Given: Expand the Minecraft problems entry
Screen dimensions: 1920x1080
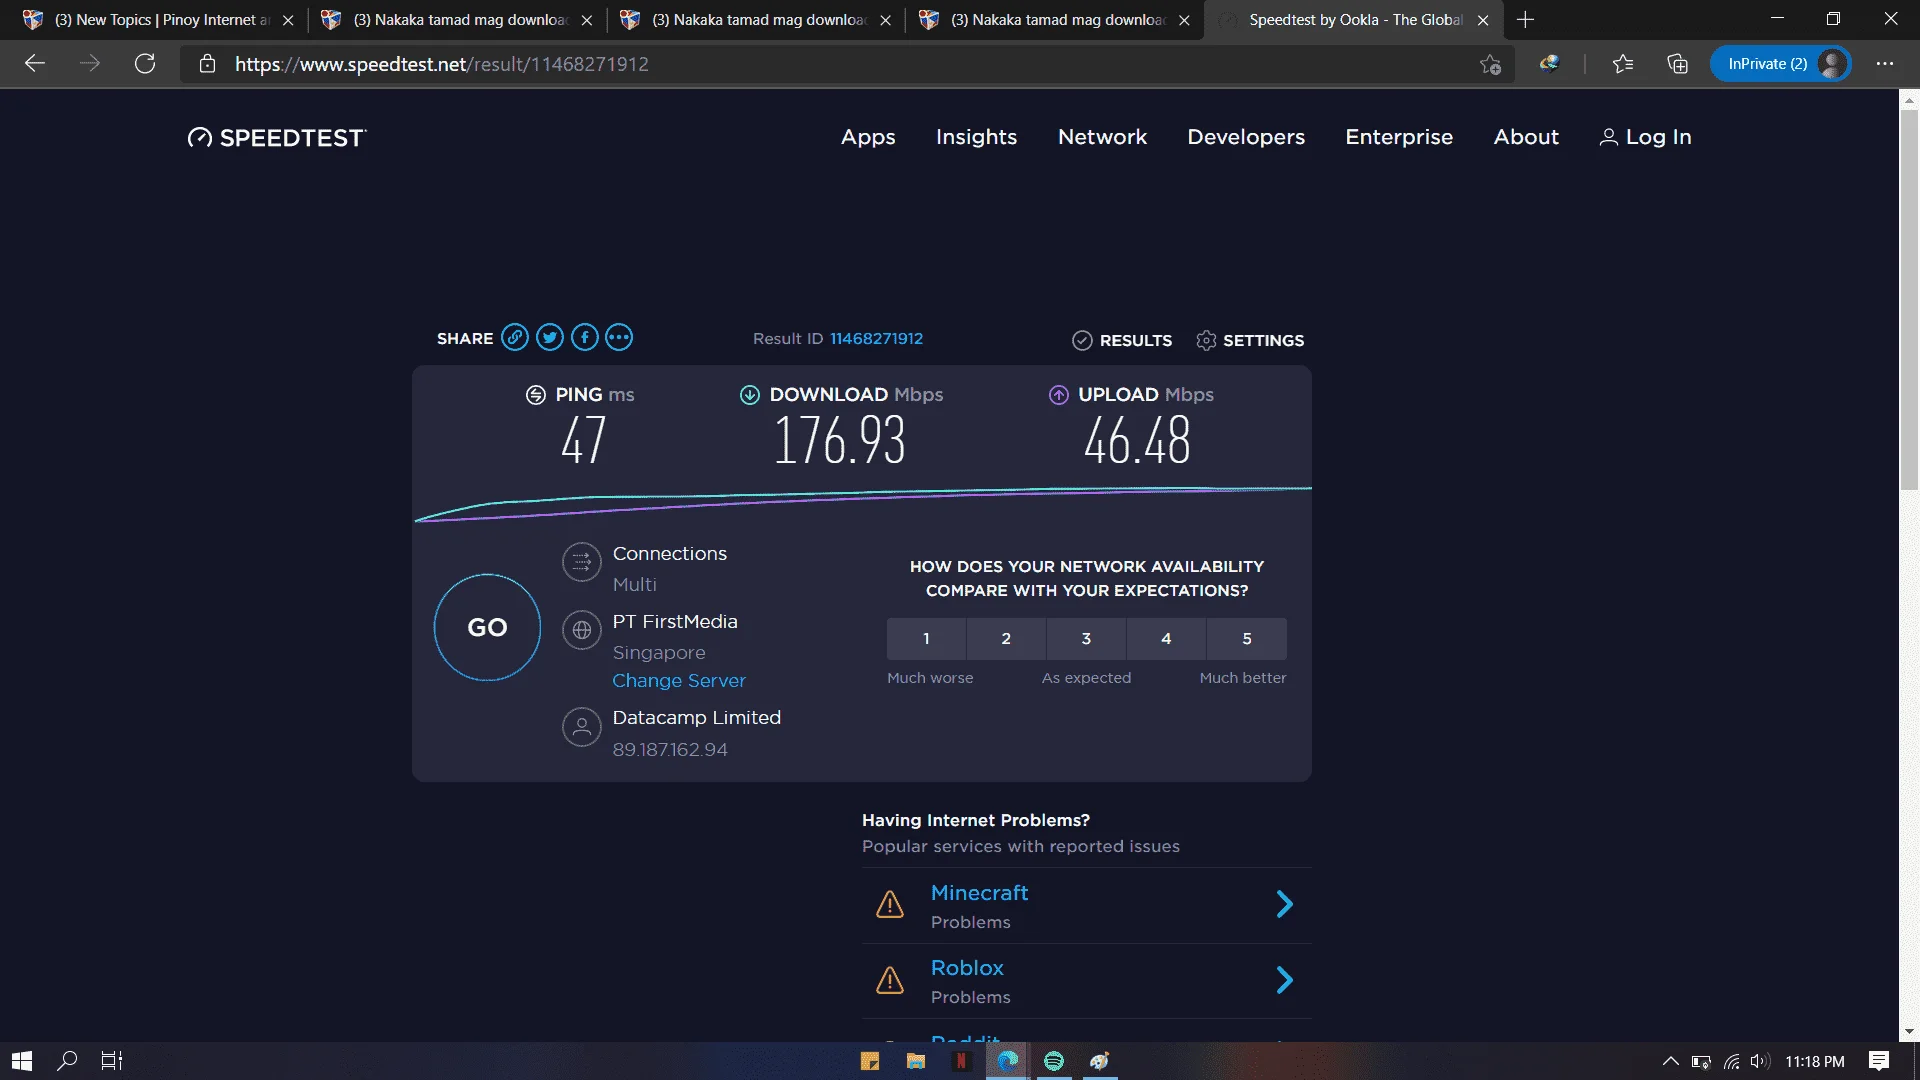Looking at the screenshot, I should pyautogui.click(x=1285, y=905).
